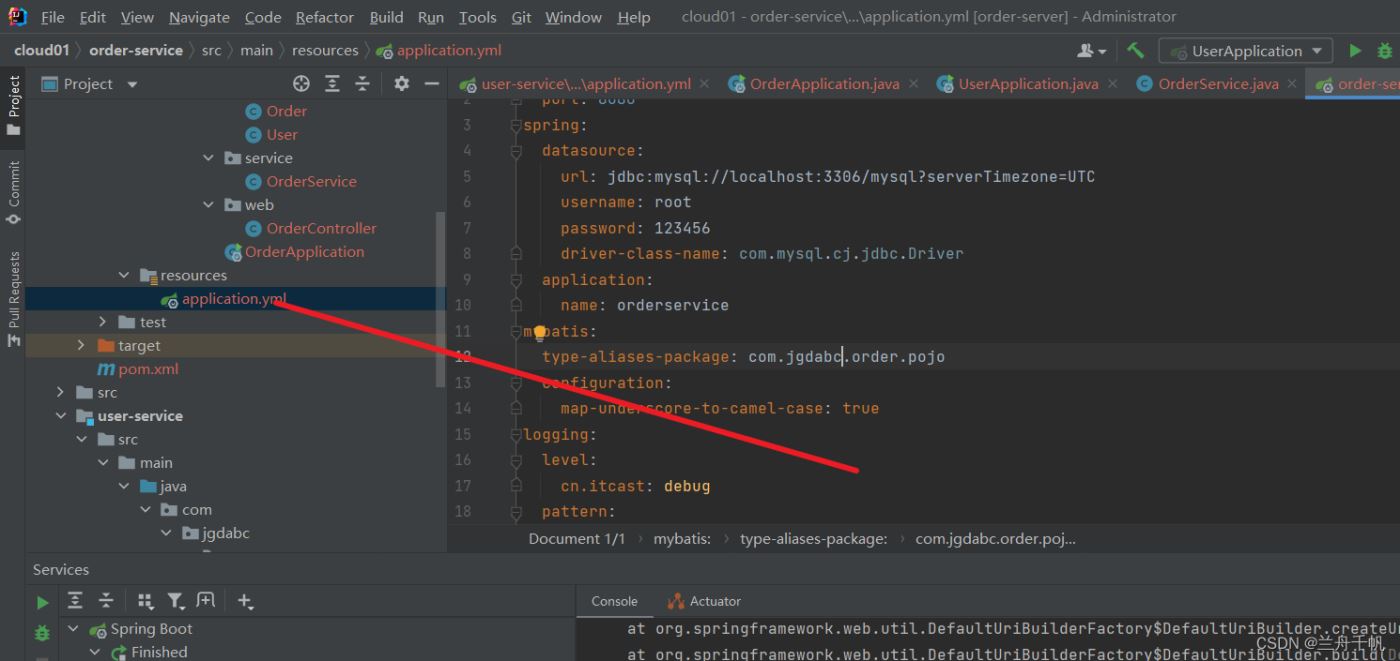Click the Build Project hammer icon

pyautogui.click(x=1135, y=50)
